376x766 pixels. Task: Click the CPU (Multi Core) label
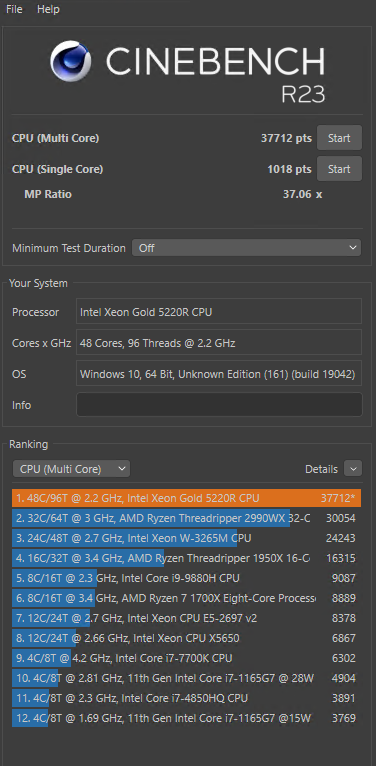click(x=56, y=138)
